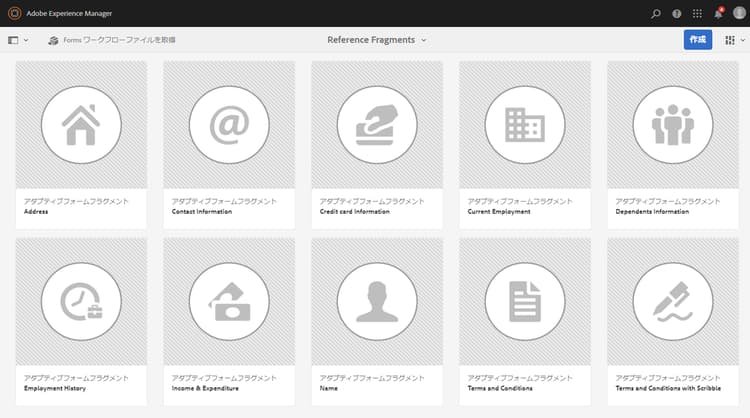Click the Employment History card title

55,388
